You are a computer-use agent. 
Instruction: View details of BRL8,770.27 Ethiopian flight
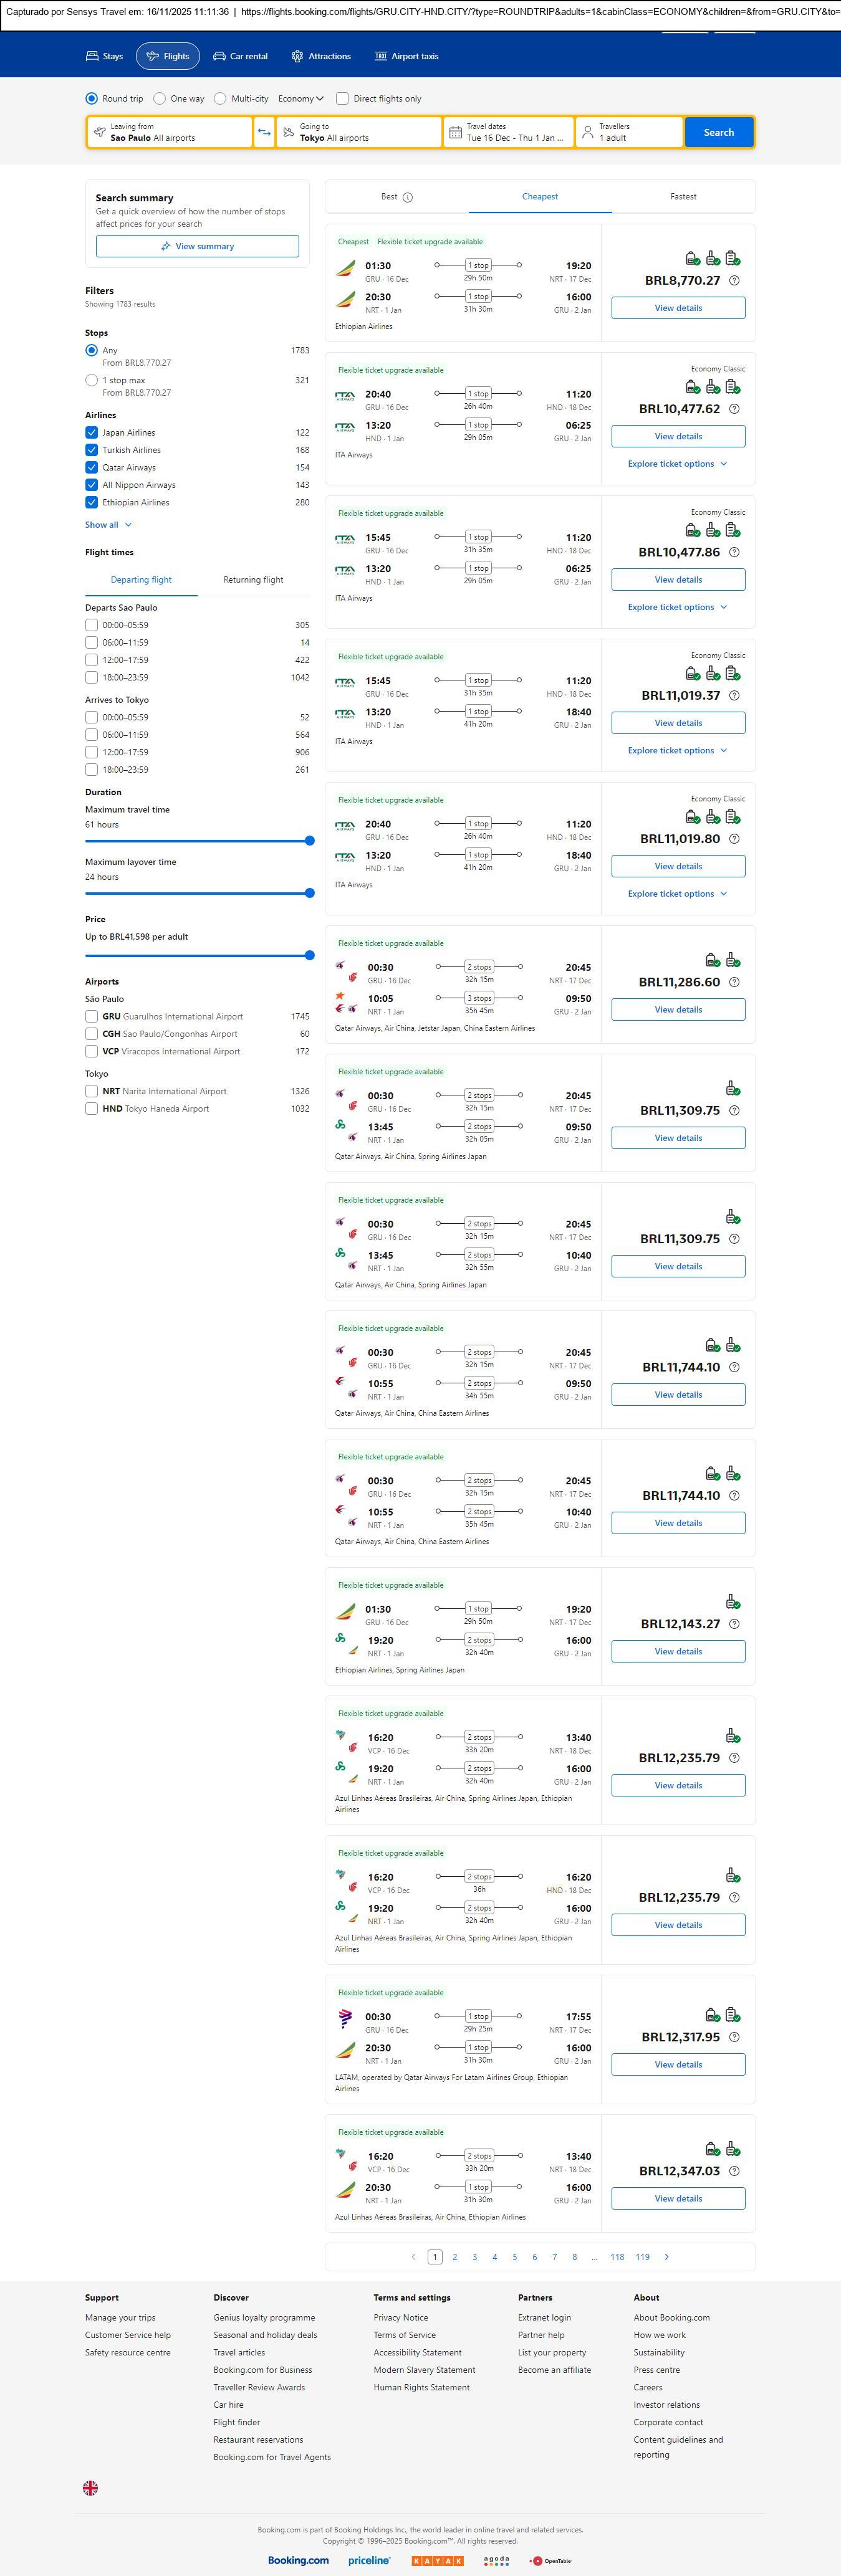click(x=678, y=308)
